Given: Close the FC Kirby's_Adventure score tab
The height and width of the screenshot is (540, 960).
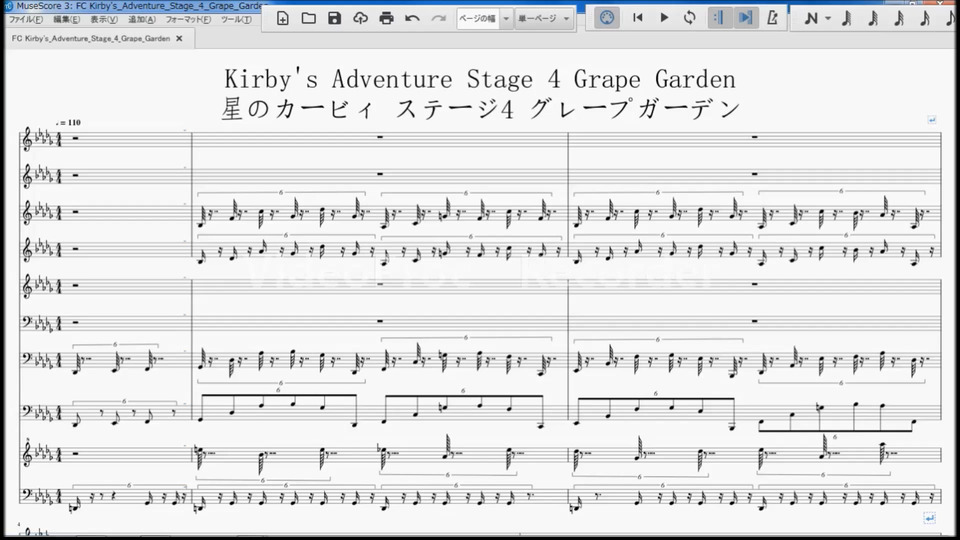Looking at the screenshot, I should click(179, 38).
